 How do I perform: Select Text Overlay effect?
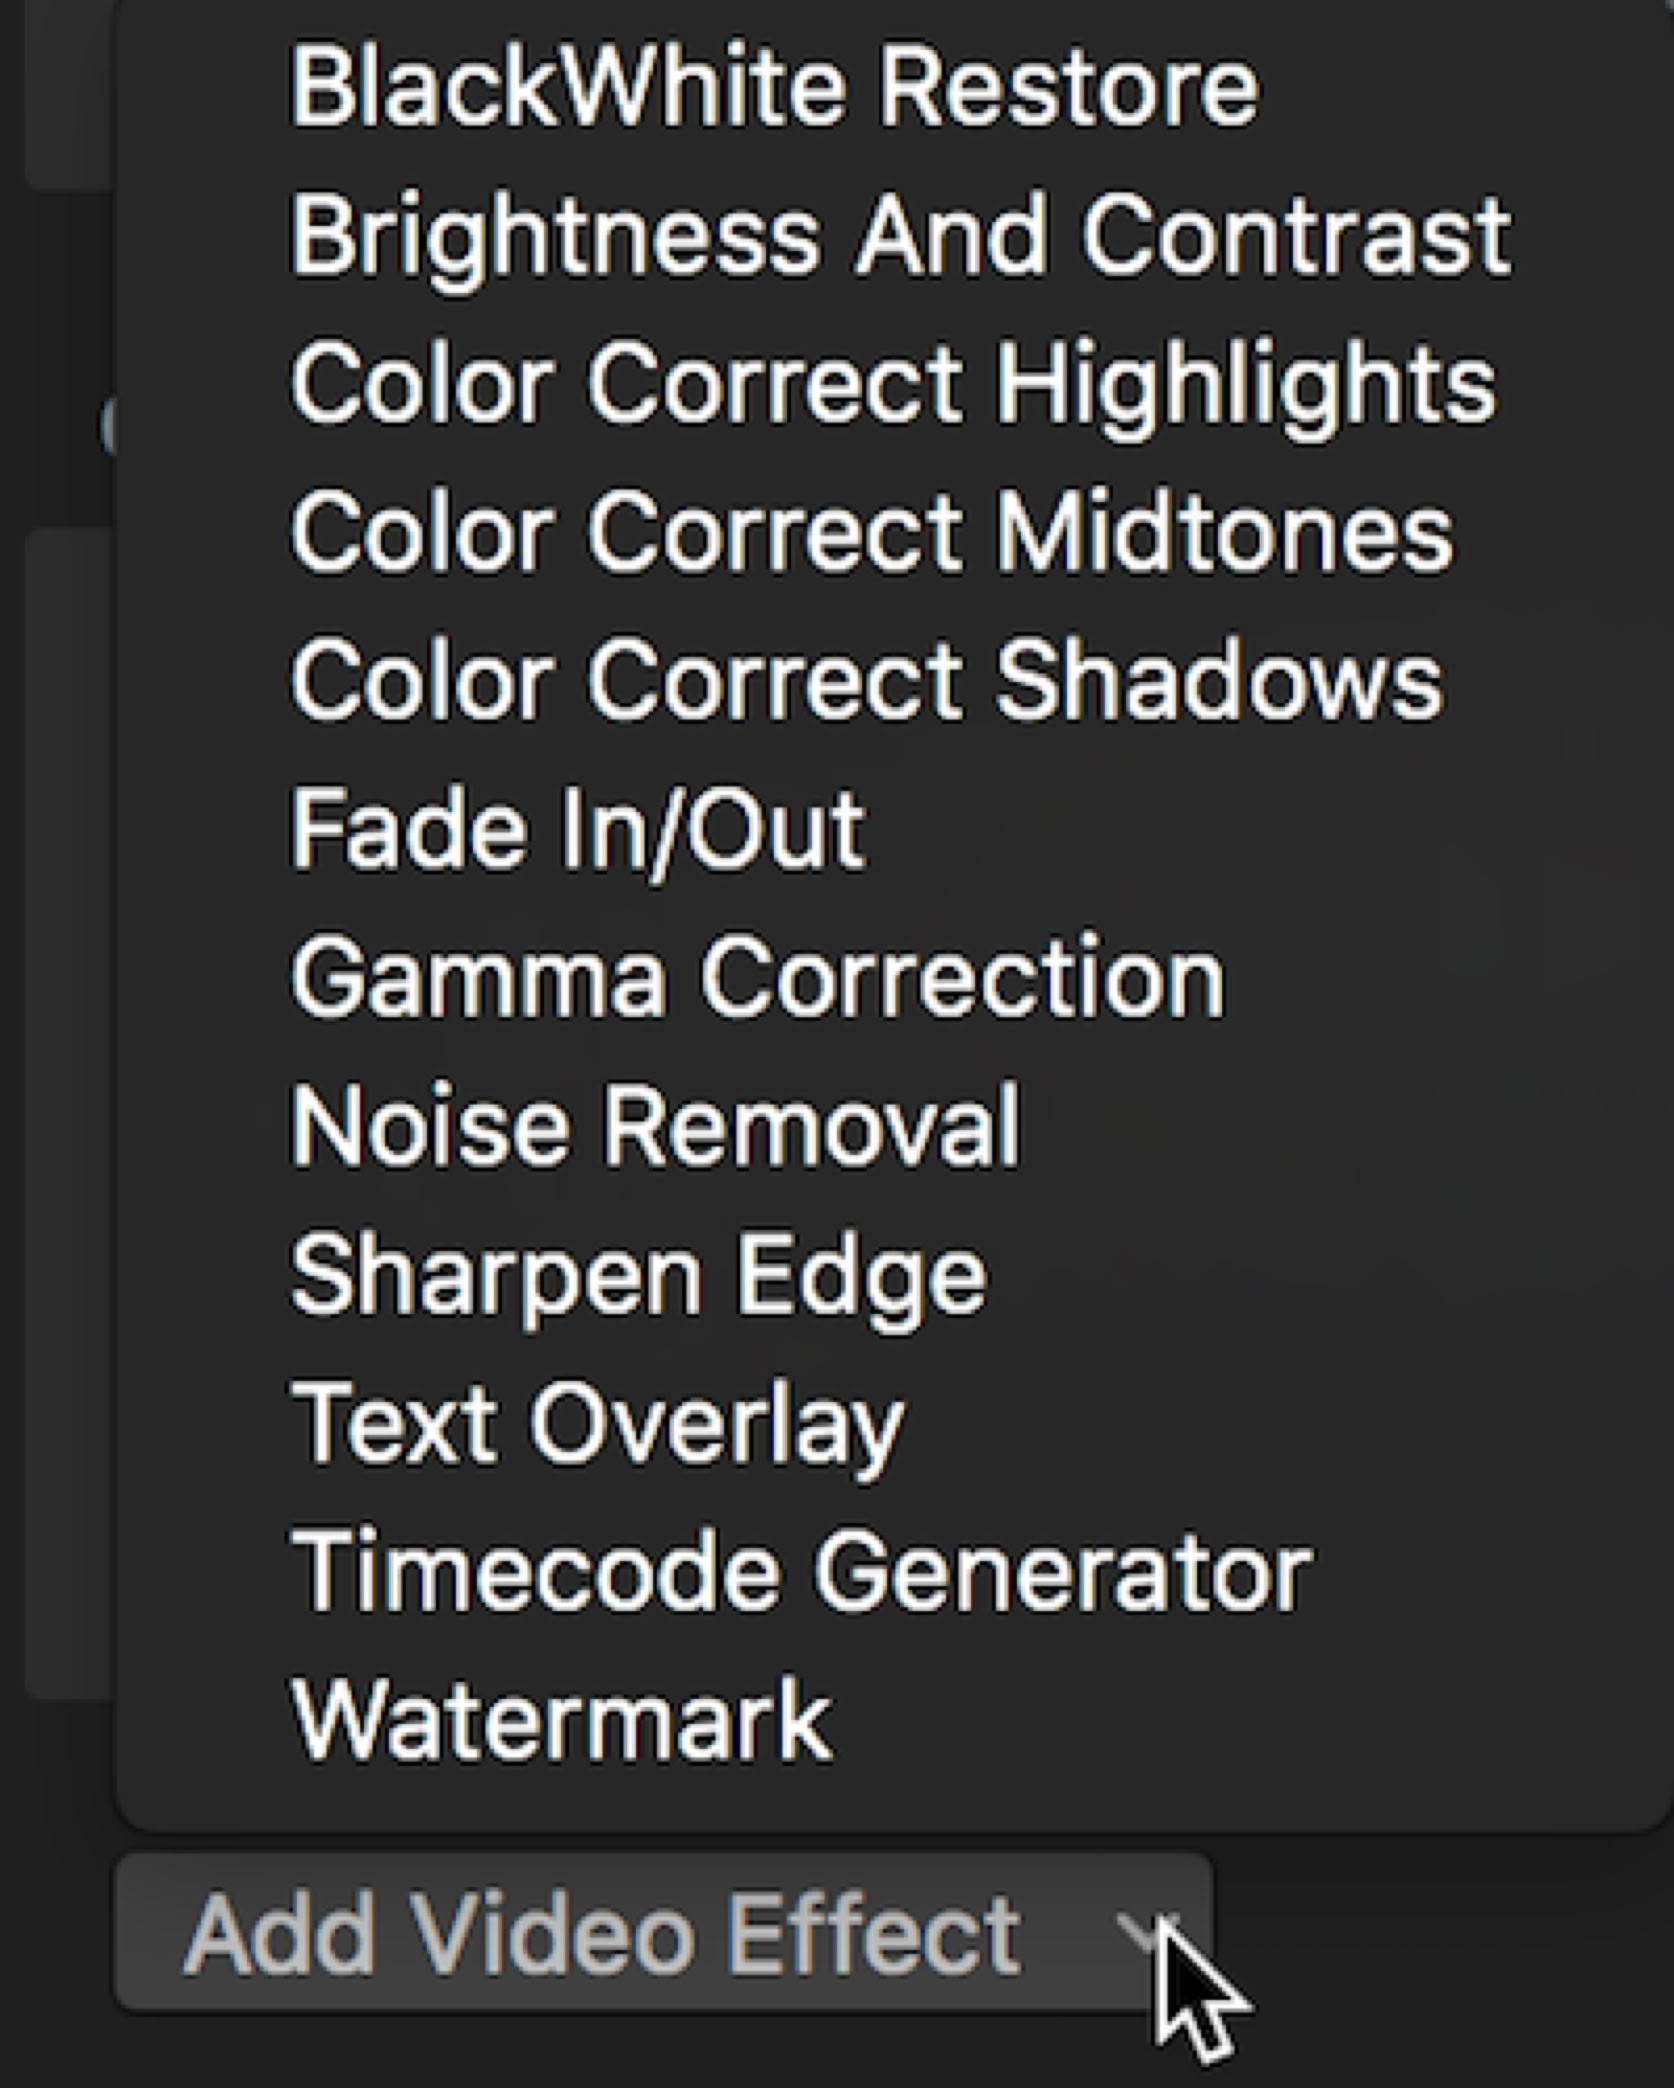(x=597, y=1422)
